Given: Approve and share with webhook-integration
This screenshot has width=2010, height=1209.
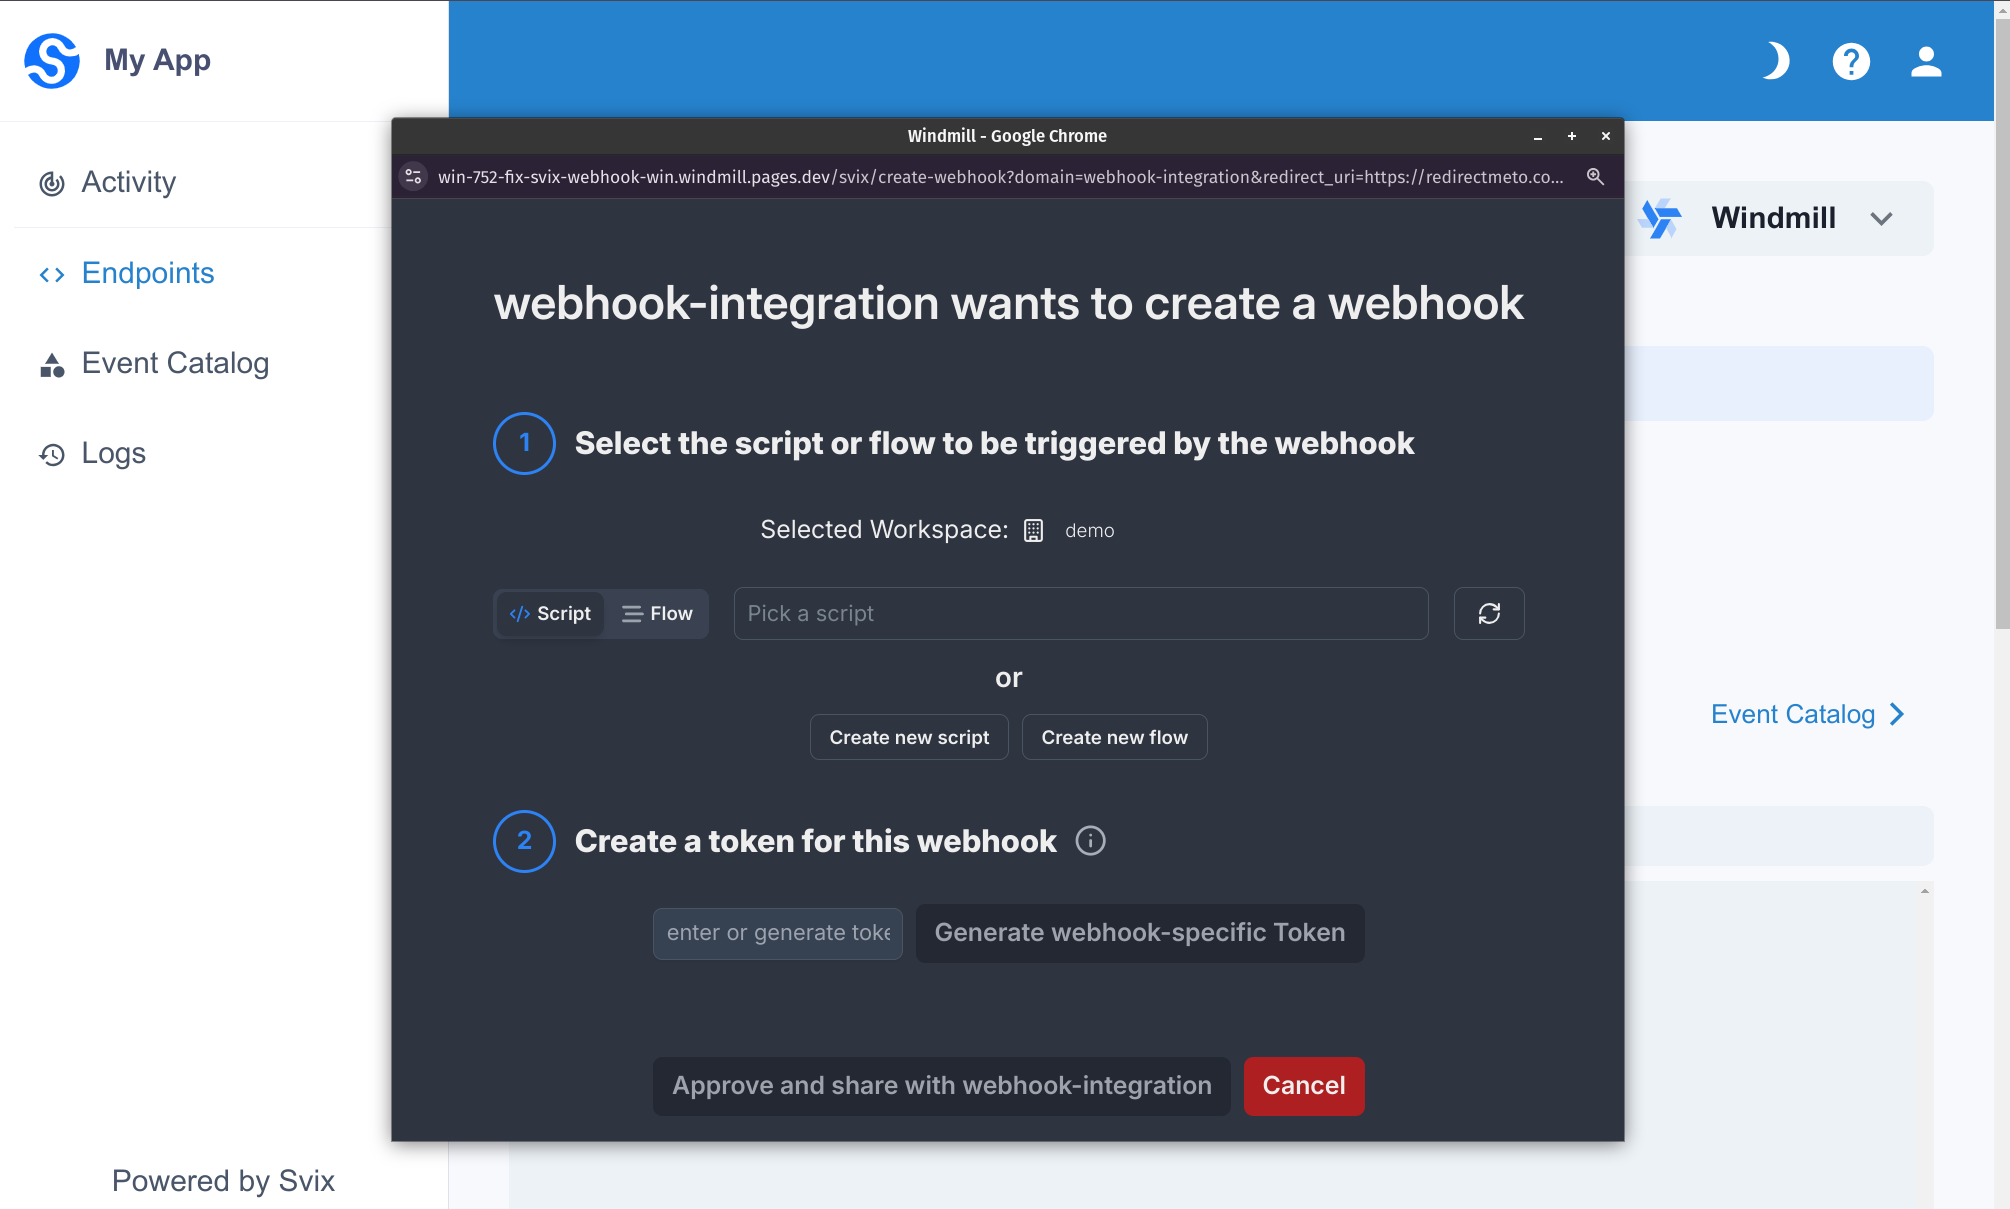Looking at the screenshot, I should (x=942, y=1086).
